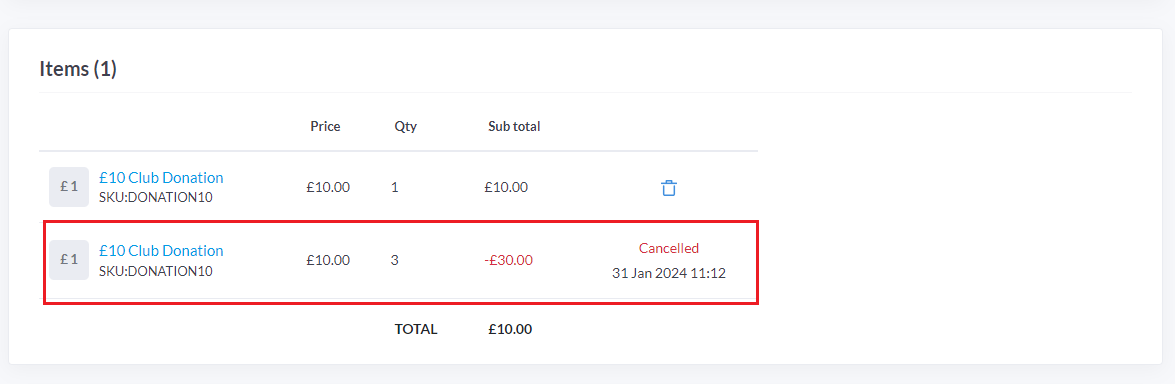Open the cancelled £10 Club Donation link
This screenshot has height=384, width=1175.
tap(161, 250)
